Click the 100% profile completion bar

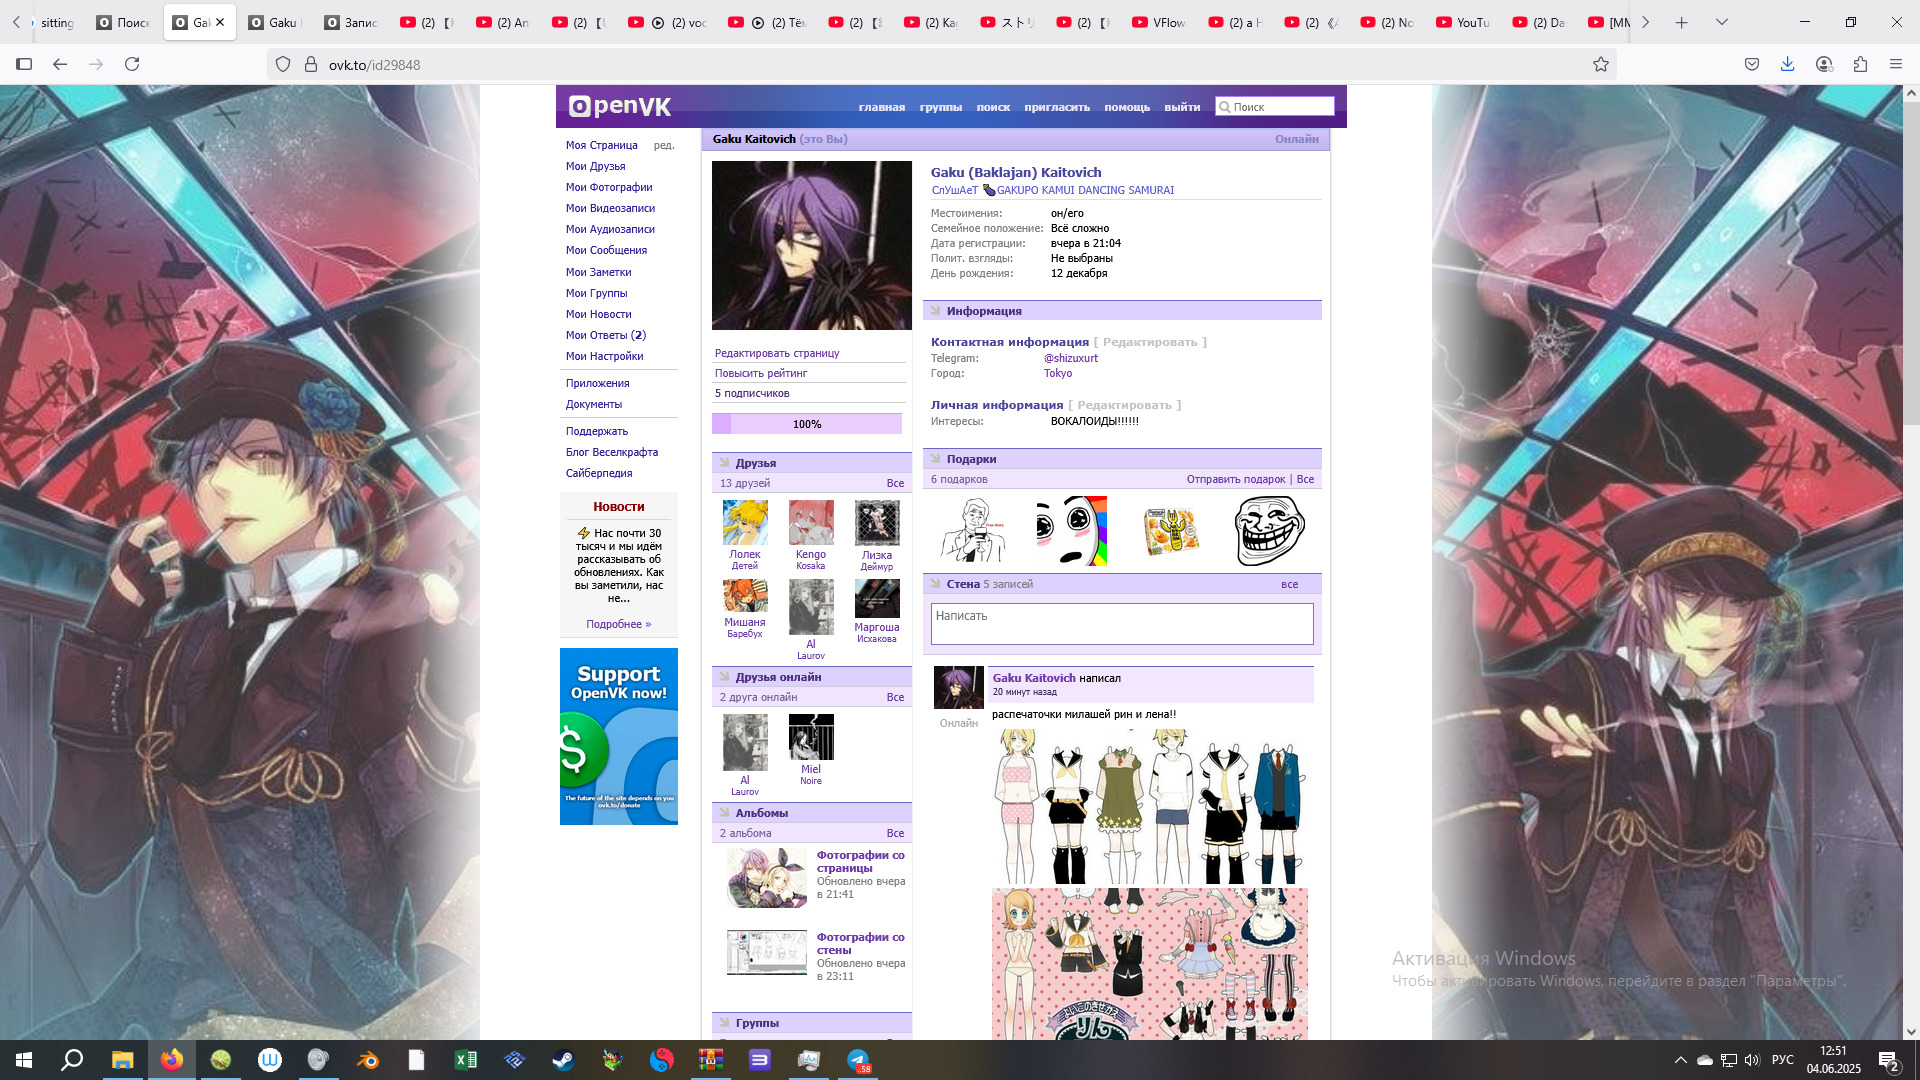[806, 424]
